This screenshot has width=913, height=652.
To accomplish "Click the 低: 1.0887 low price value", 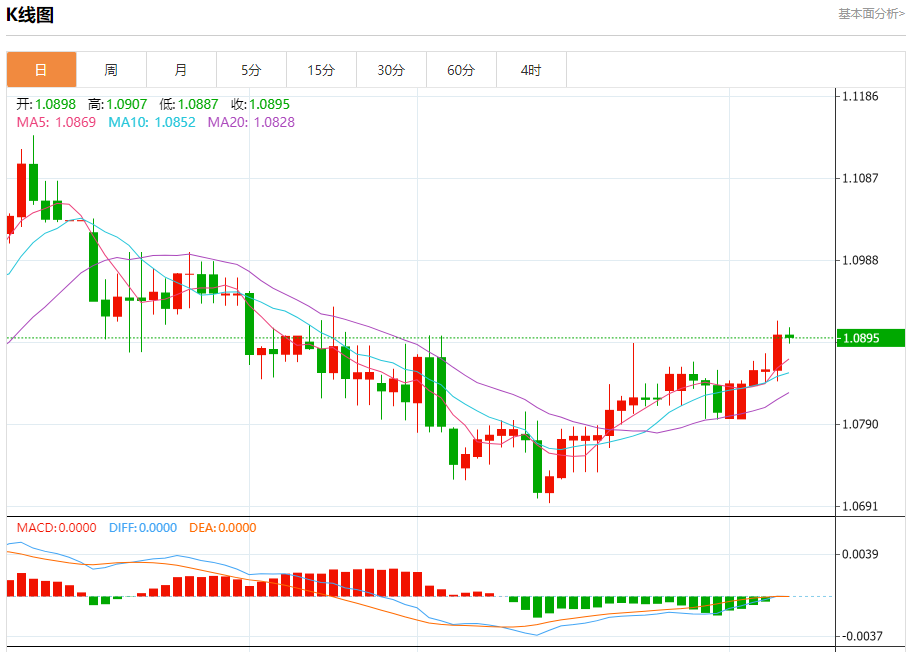I will [189, 104].
